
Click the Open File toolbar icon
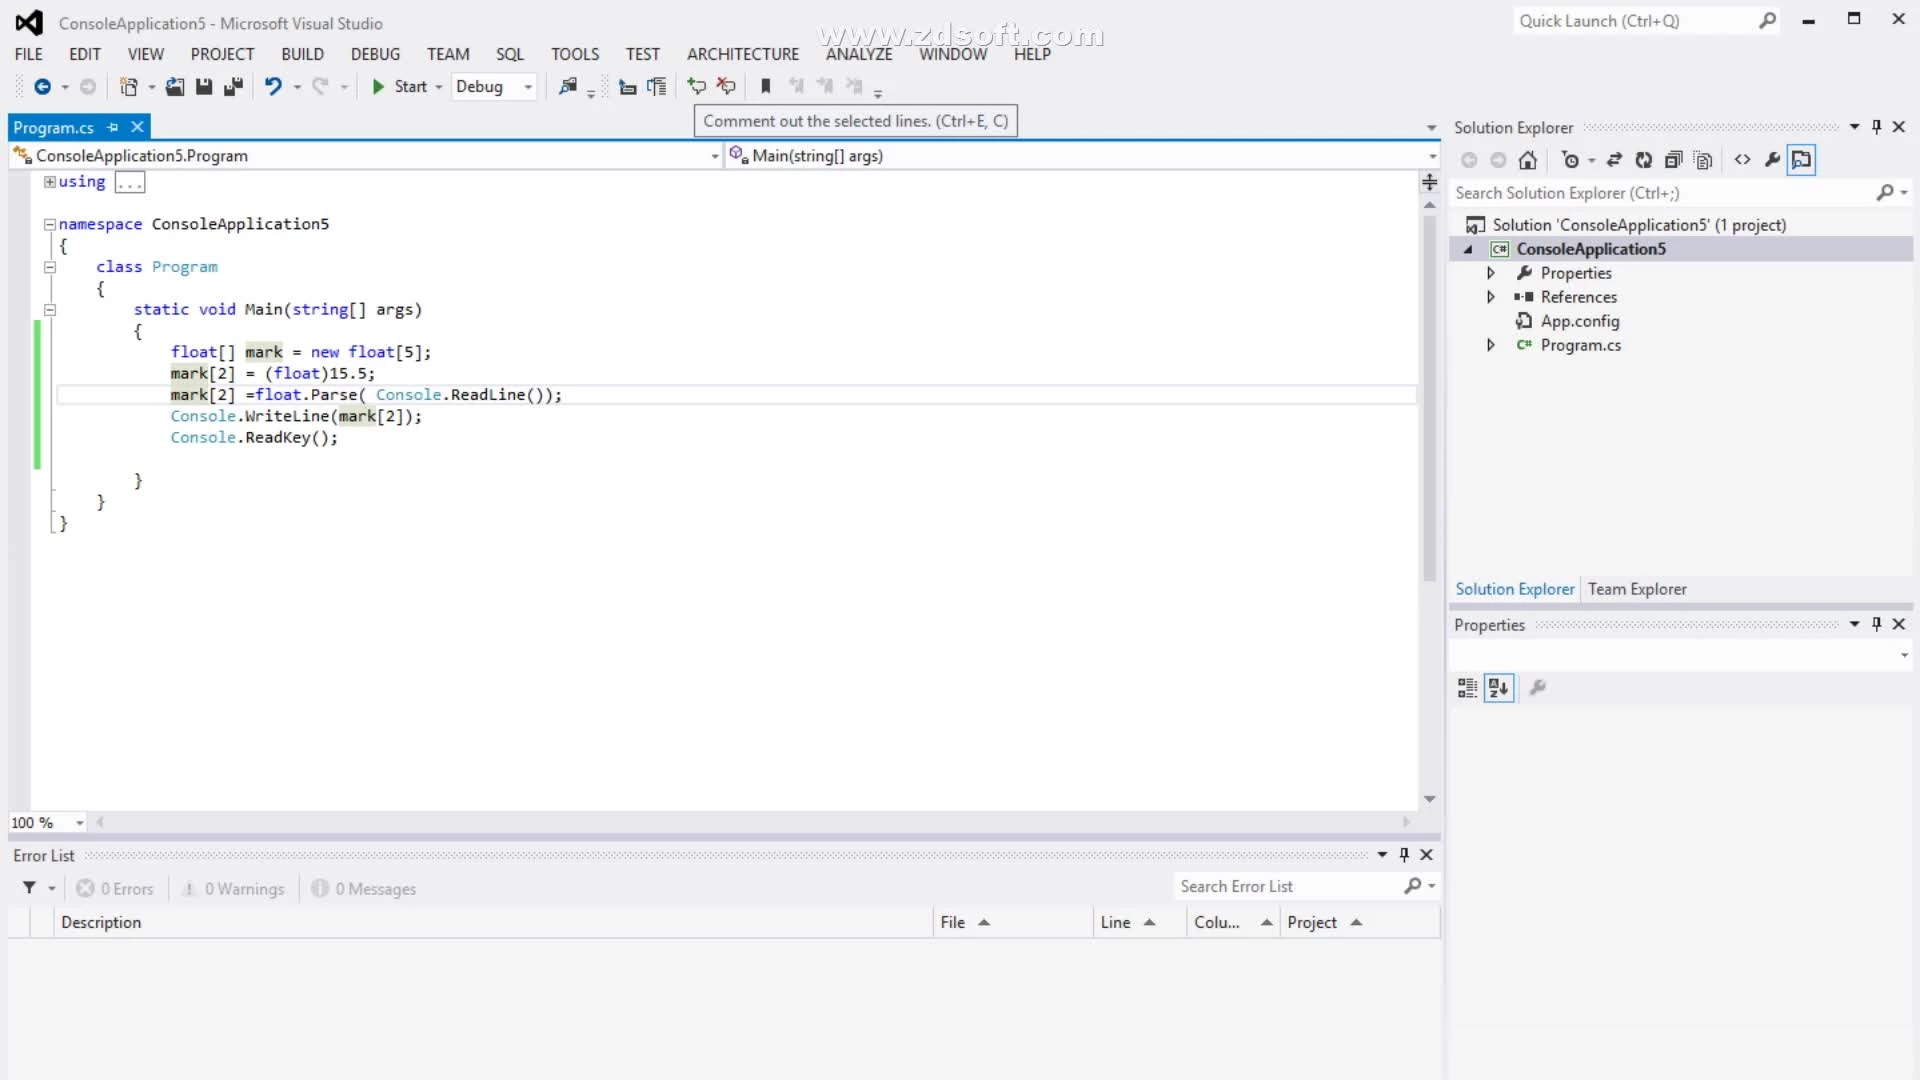[x=175, y=87]
